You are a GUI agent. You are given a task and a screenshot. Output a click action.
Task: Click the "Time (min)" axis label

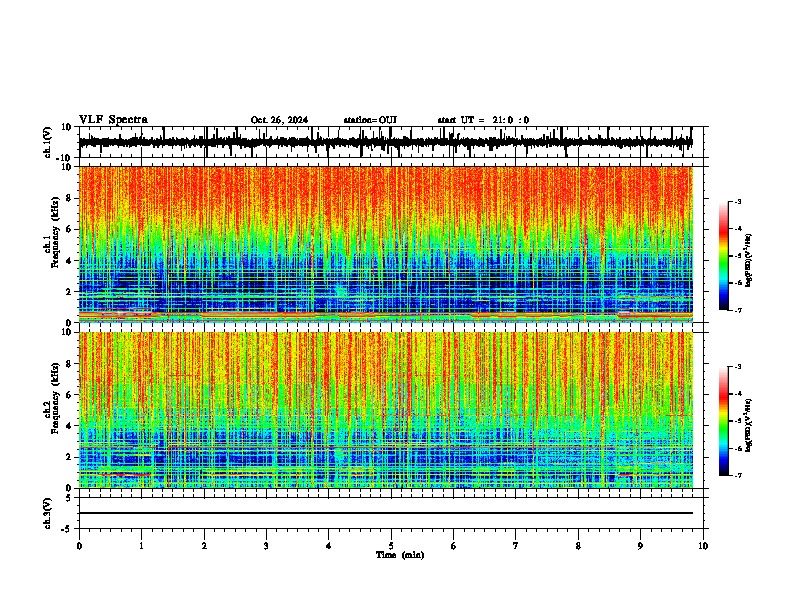(x=400, y=555)
